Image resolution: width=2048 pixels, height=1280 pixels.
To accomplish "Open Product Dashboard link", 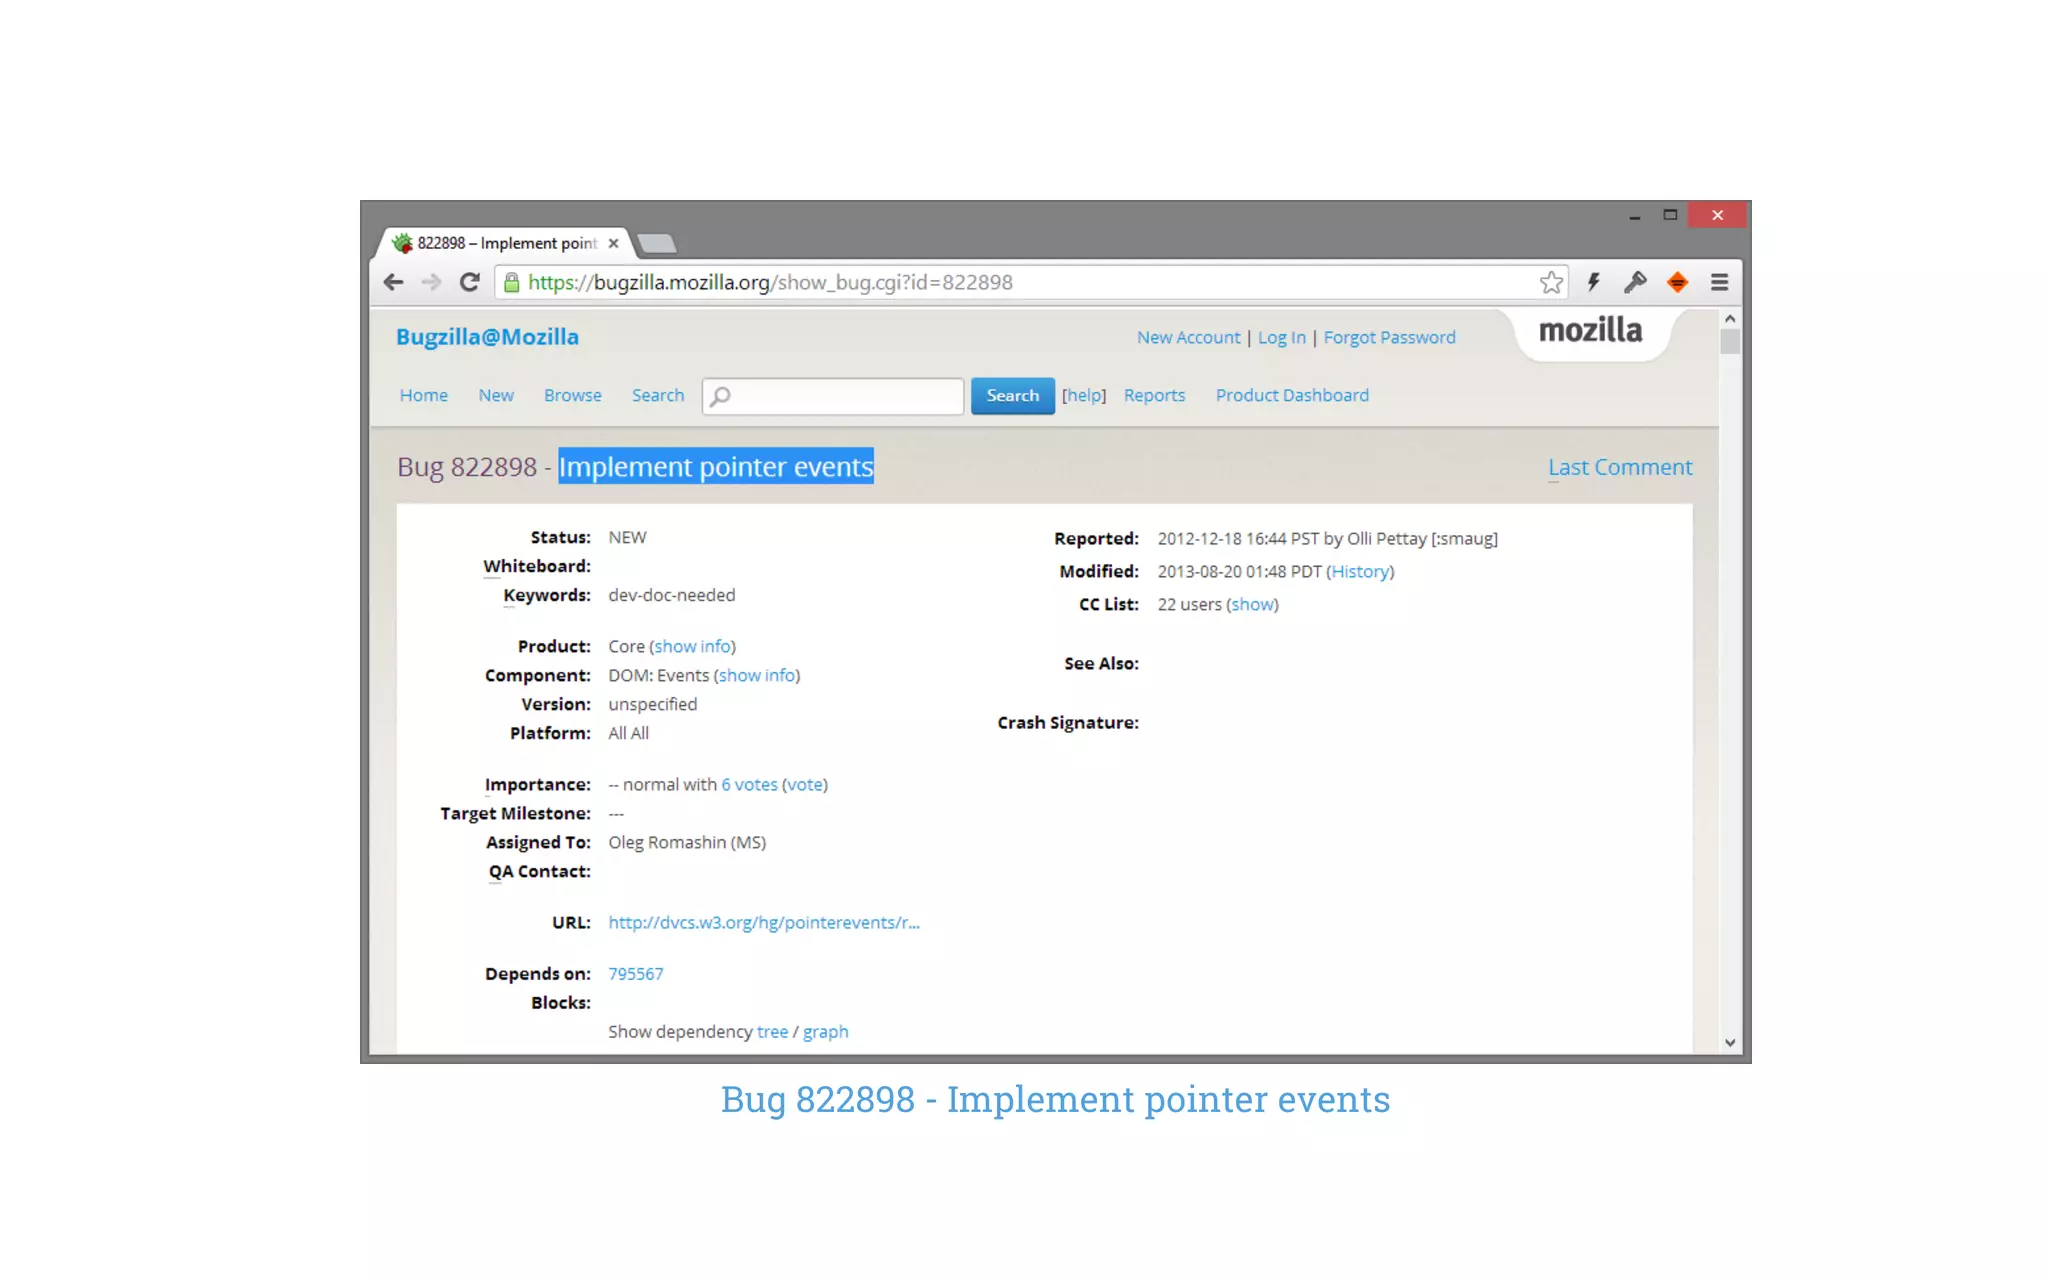I will coord(1292,395).
